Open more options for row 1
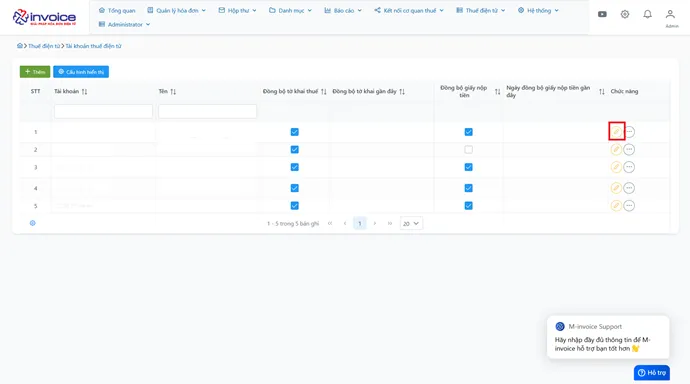Image resolution: width=690 pixels, height=384 pixels. tap(629, 132)
